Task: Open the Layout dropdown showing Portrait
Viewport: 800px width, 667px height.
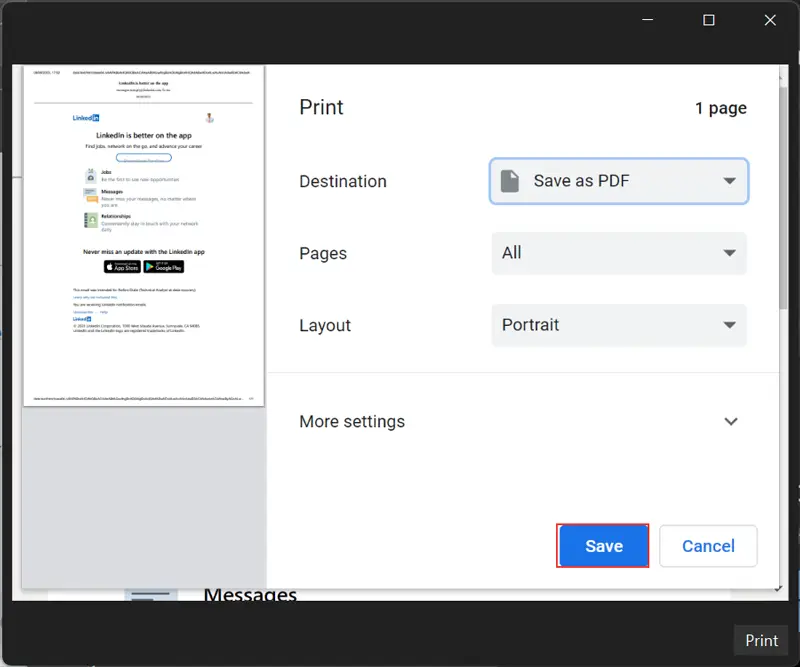Action: pos(619,325)
